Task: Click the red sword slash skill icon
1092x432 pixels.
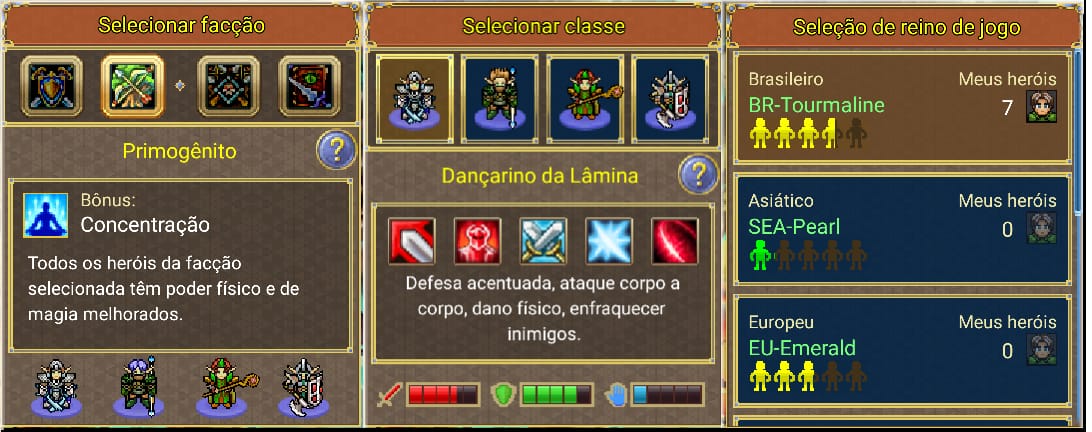Action: pos(412,241)
